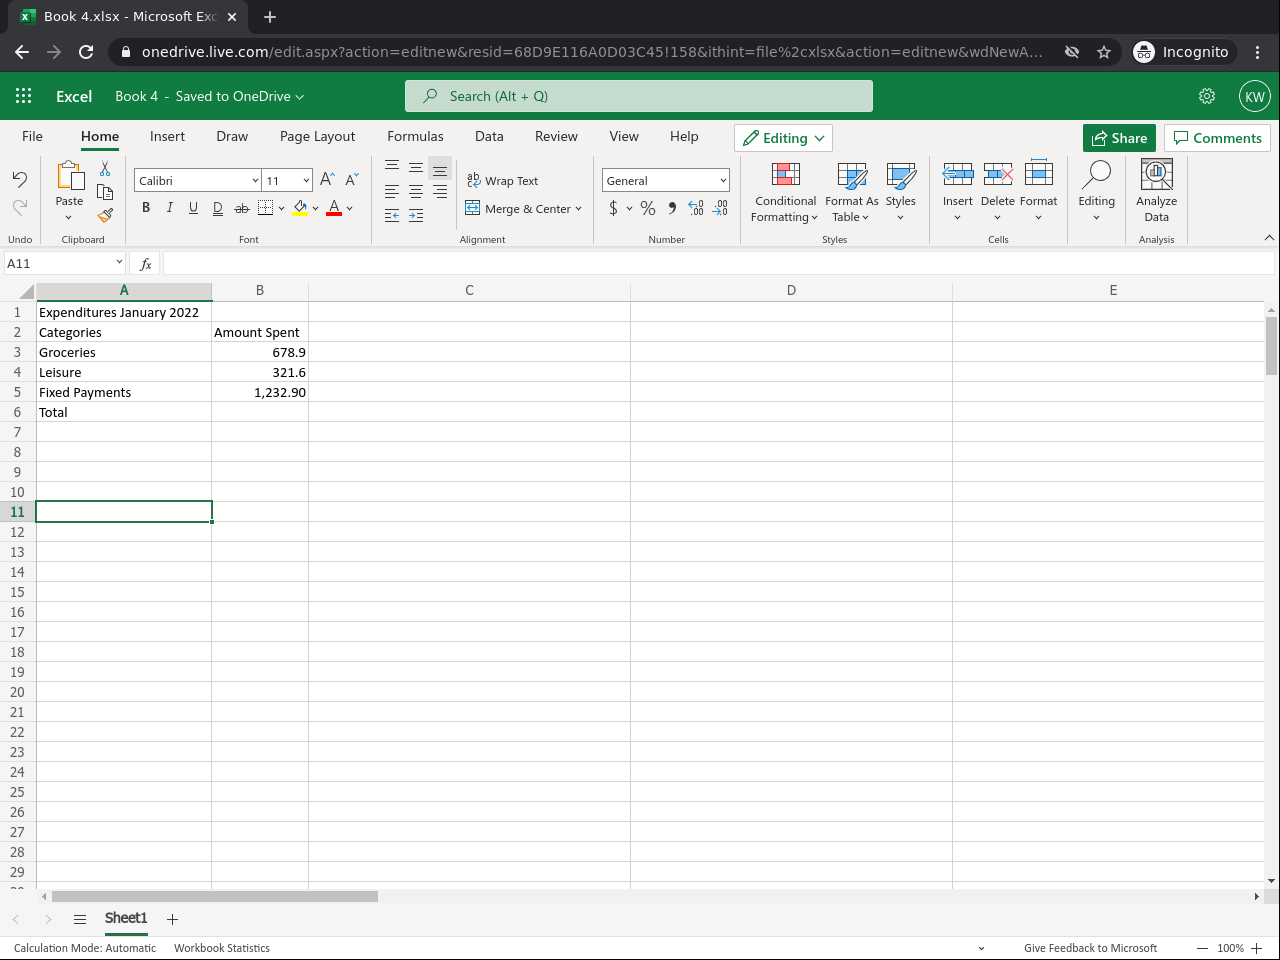This screenshot has width=1280, height=960.
Task: Expand the Merge & Center options
Action: point(579,209)
